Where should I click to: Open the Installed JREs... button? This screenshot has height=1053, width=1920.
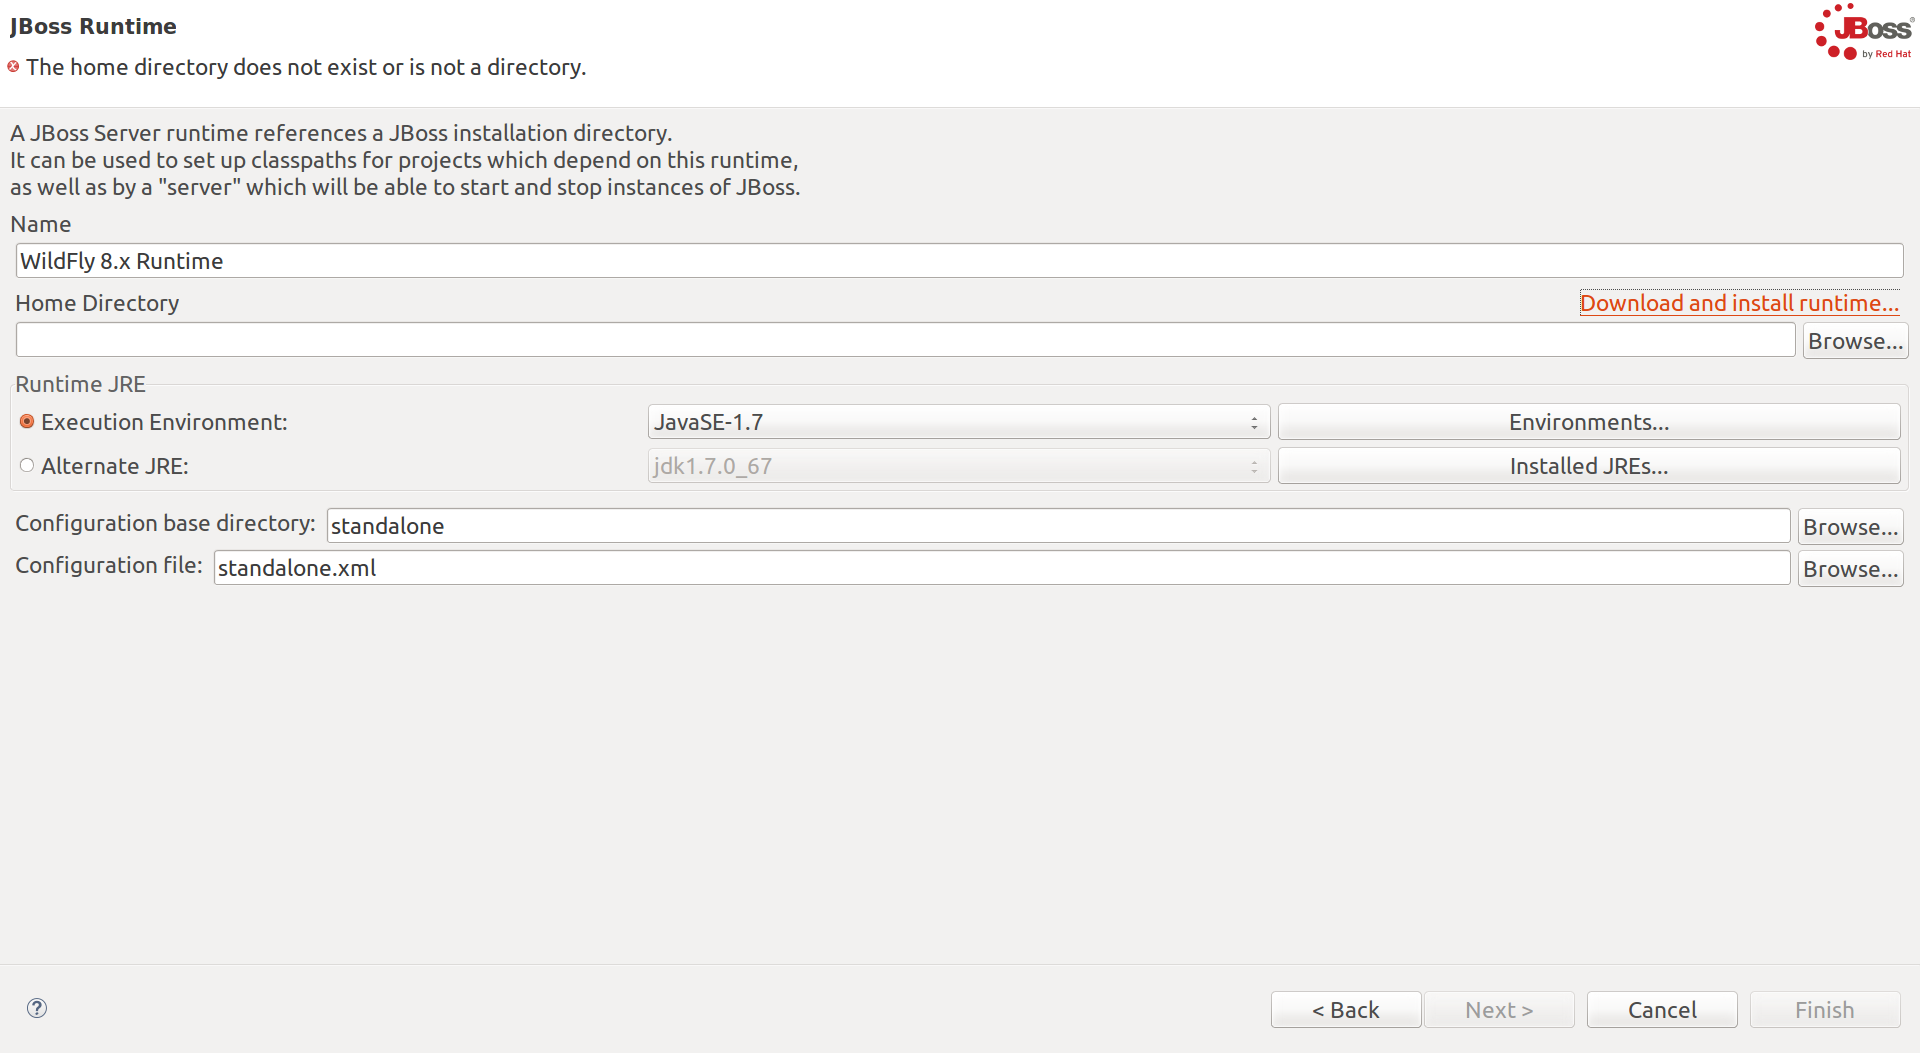tap(1589, 466)
